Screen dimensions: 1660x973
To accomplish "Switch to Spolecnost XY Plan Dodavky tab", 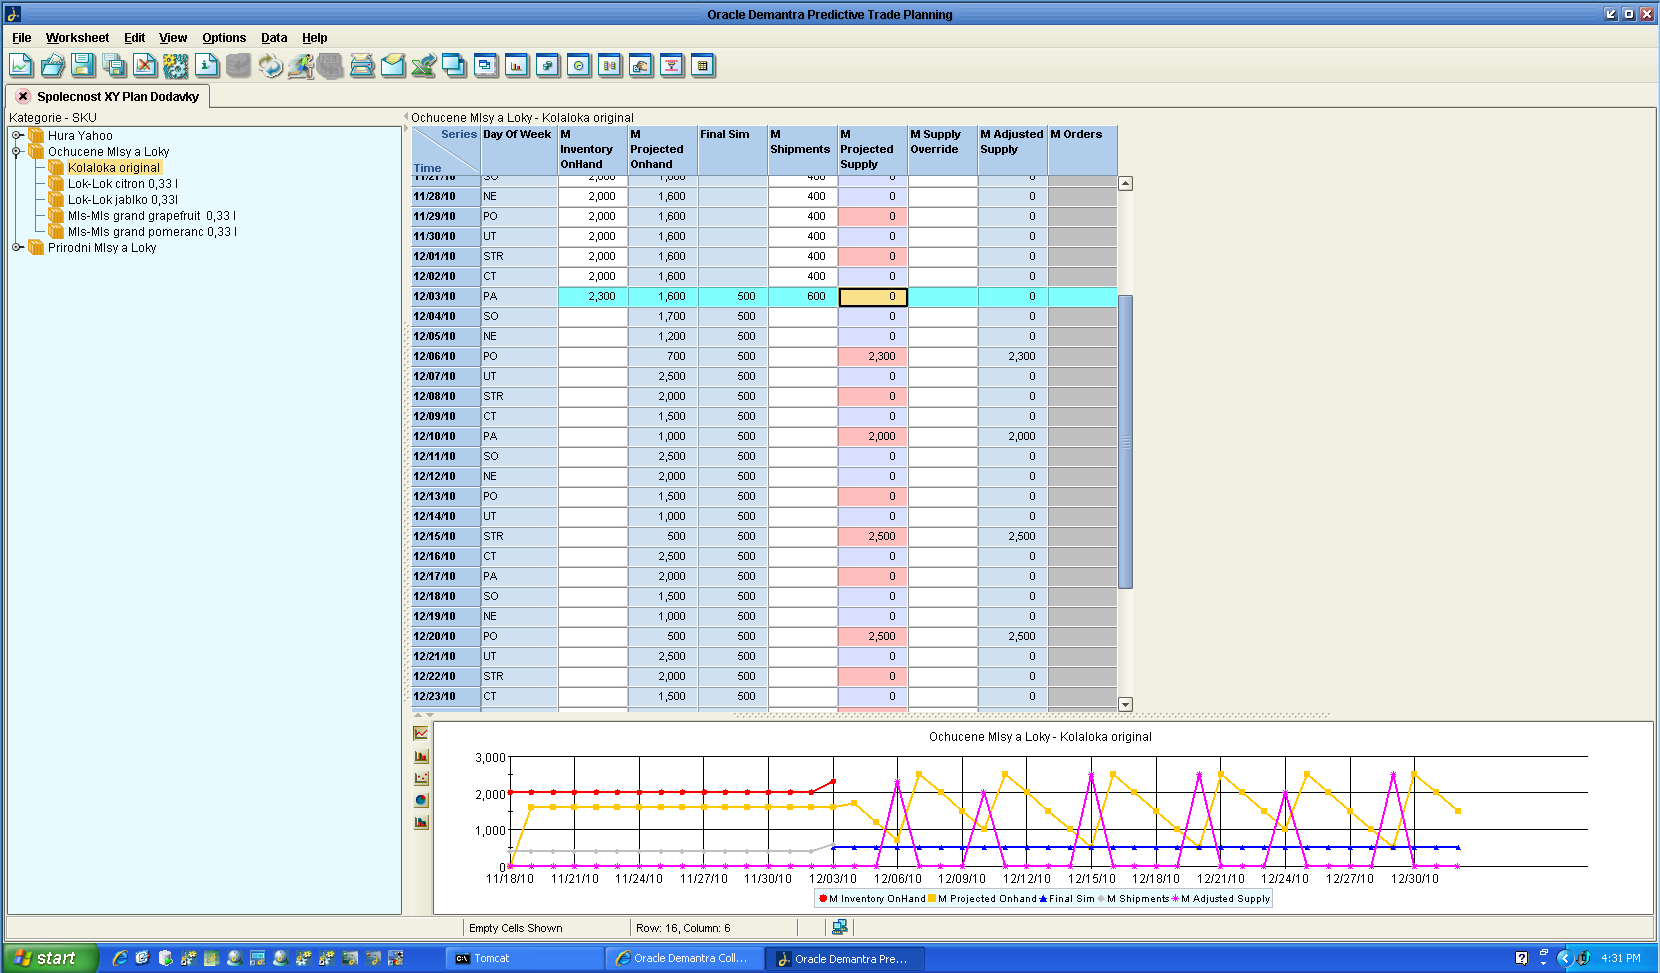I will (118, 97).
